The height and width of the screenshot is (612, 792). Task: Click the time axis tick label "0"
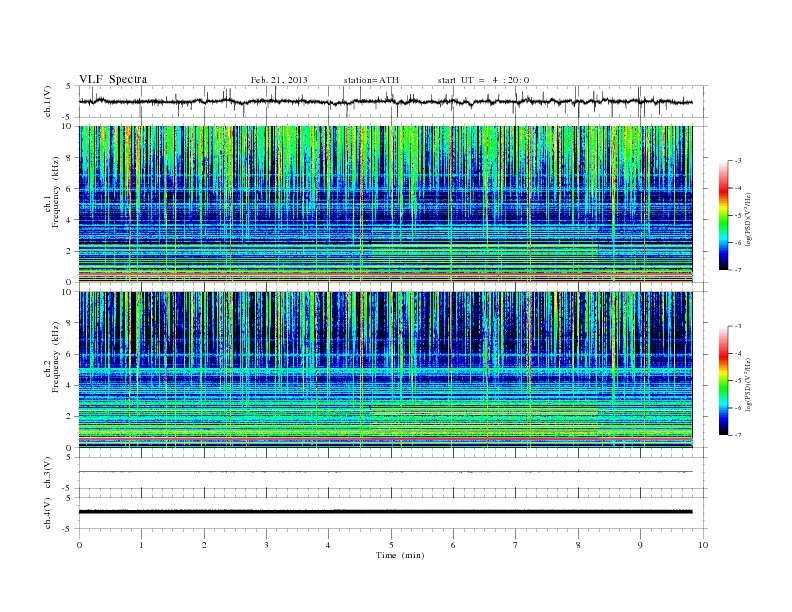[79, 545]
